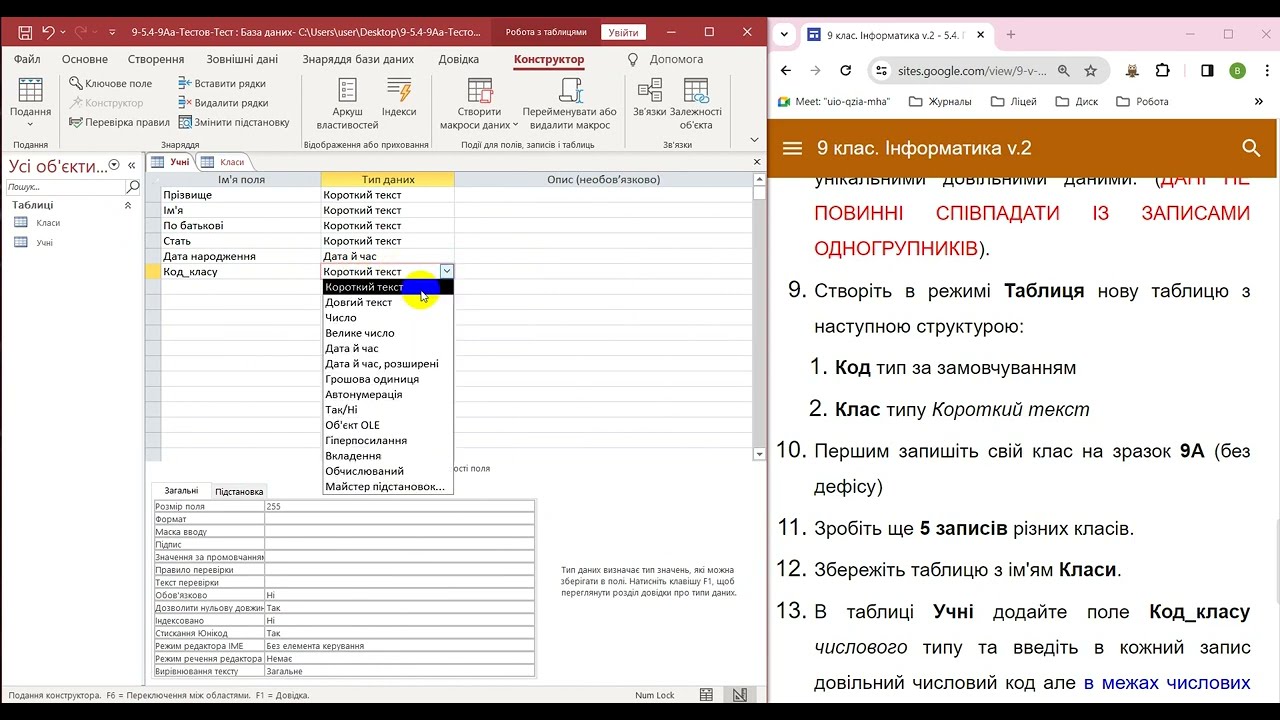Choose Довгий текст from data type list
The height and width of the screenshot is (720, 1280).
pos(388,302)
